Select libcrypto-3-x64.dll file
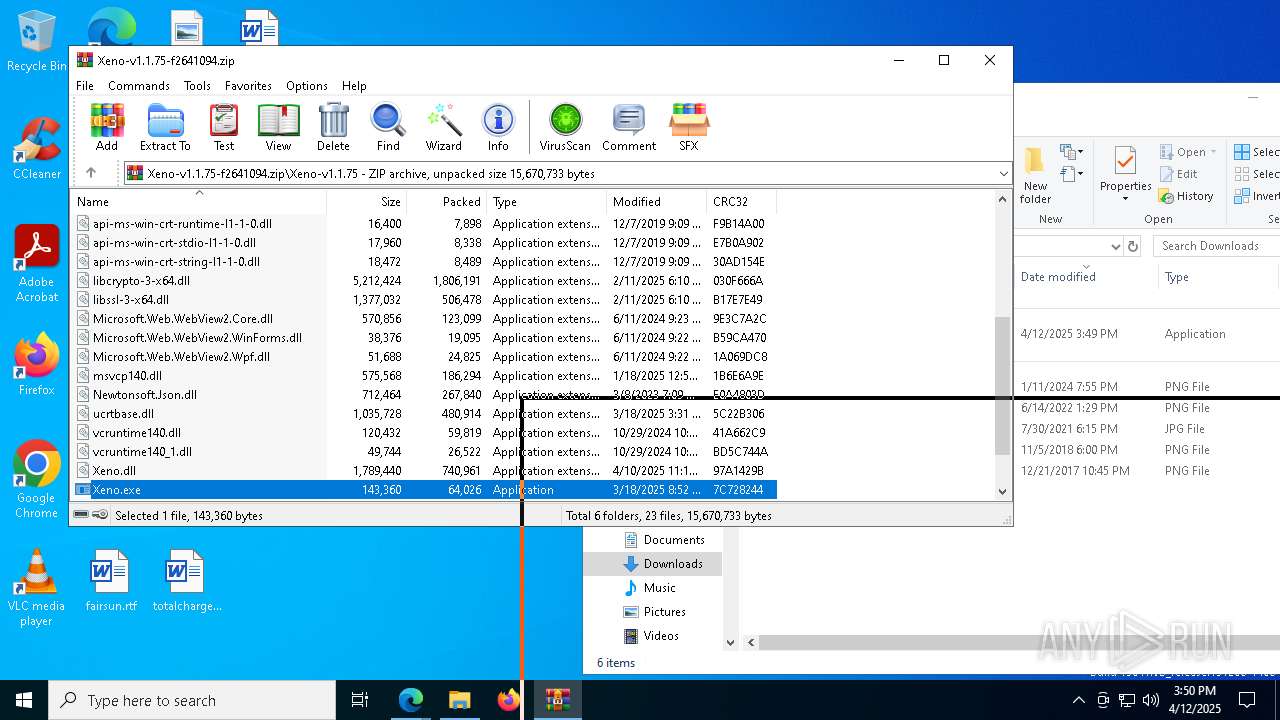This screenshot has height=720, width=1280. (x=424, y=281)
